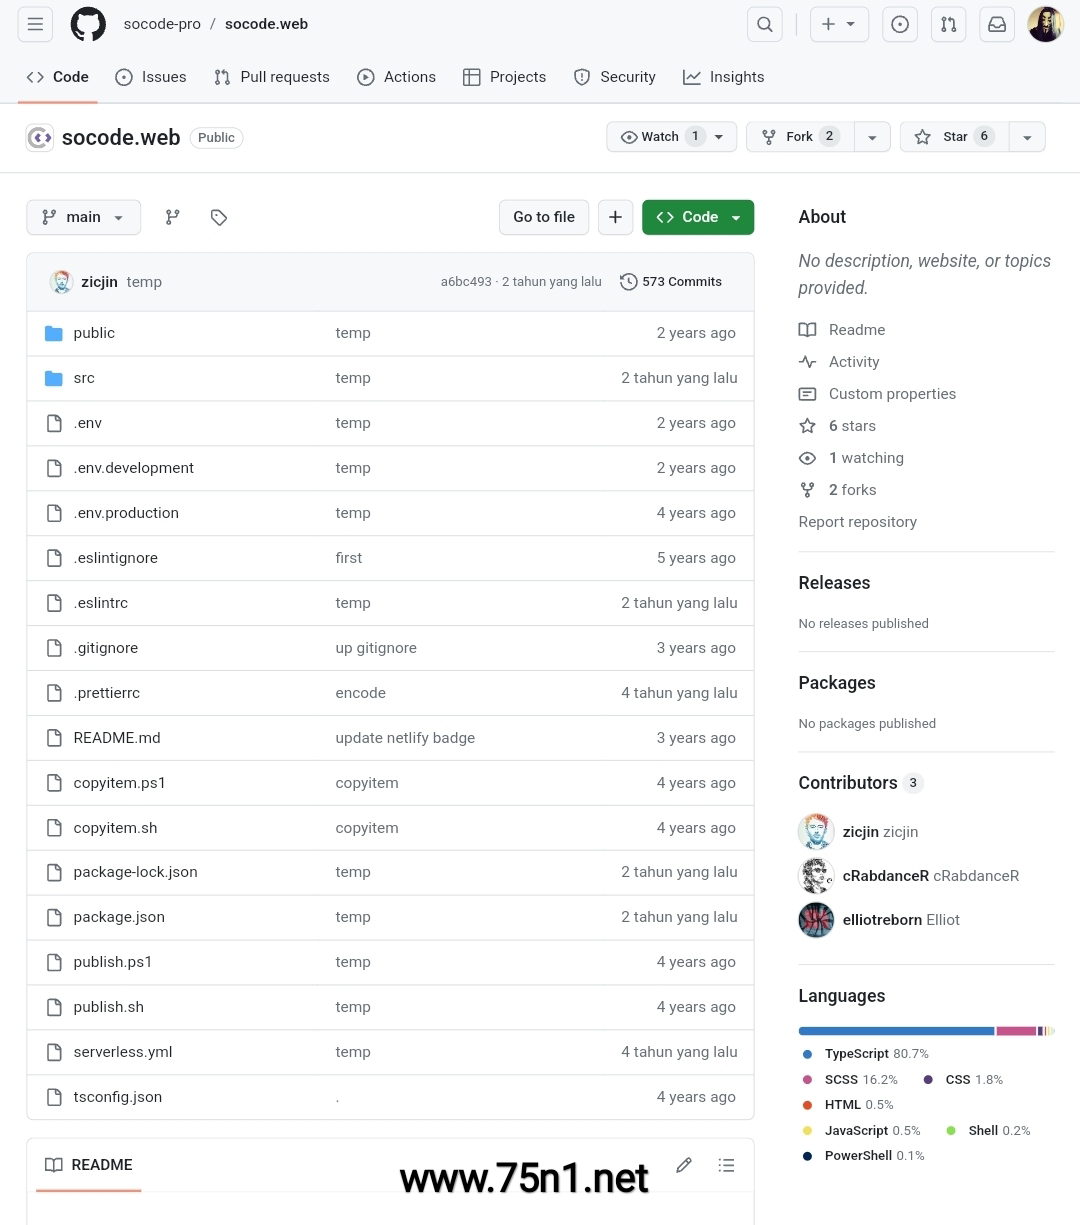Open the Releases heading link
Screen dimensions: 1080x1225
pos(834,583)
